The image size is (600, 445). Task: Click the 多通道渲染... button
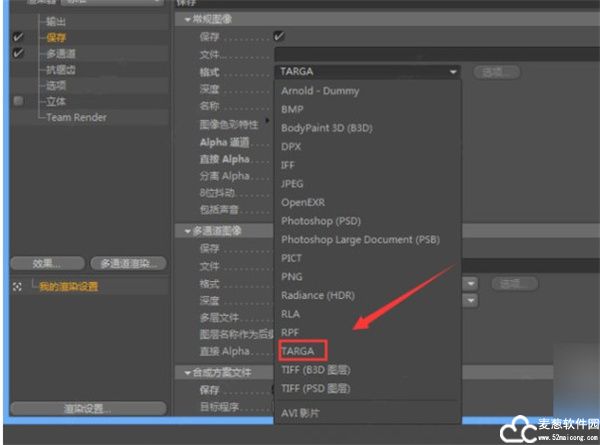(127, 263)
